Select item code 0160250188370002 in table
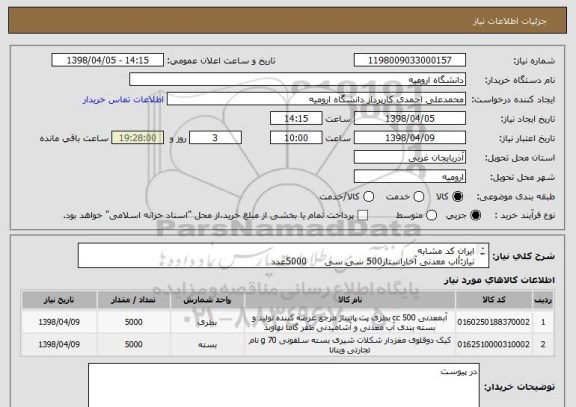Screen dimensions: 576x407 pos(494,322)
